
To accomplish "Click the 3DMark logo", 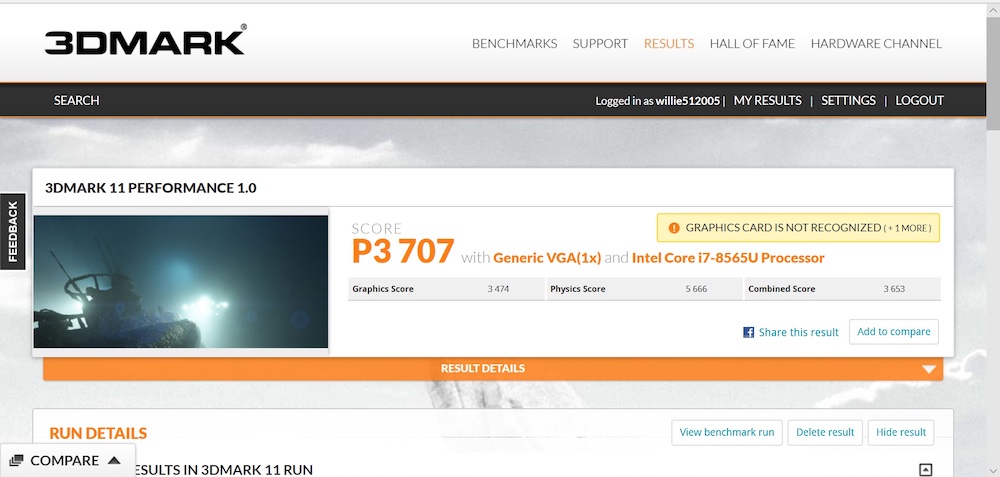I will (x=145, y=42).
